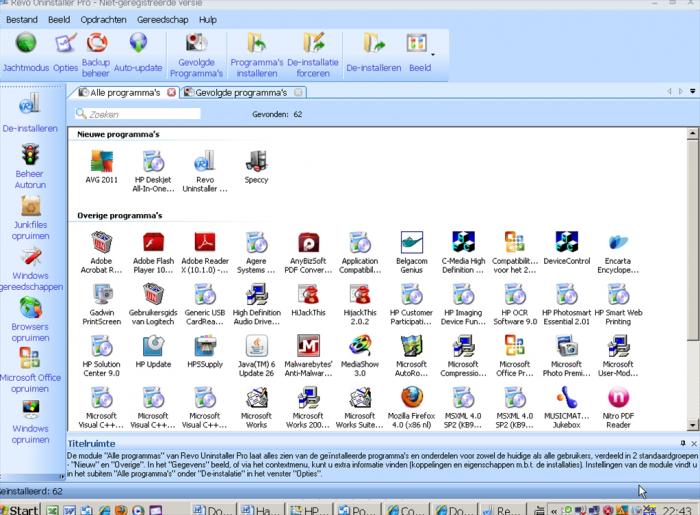Screen dimensions: 700x515
Task: Click the Windows Start button
Action: [x=20, y=509]
